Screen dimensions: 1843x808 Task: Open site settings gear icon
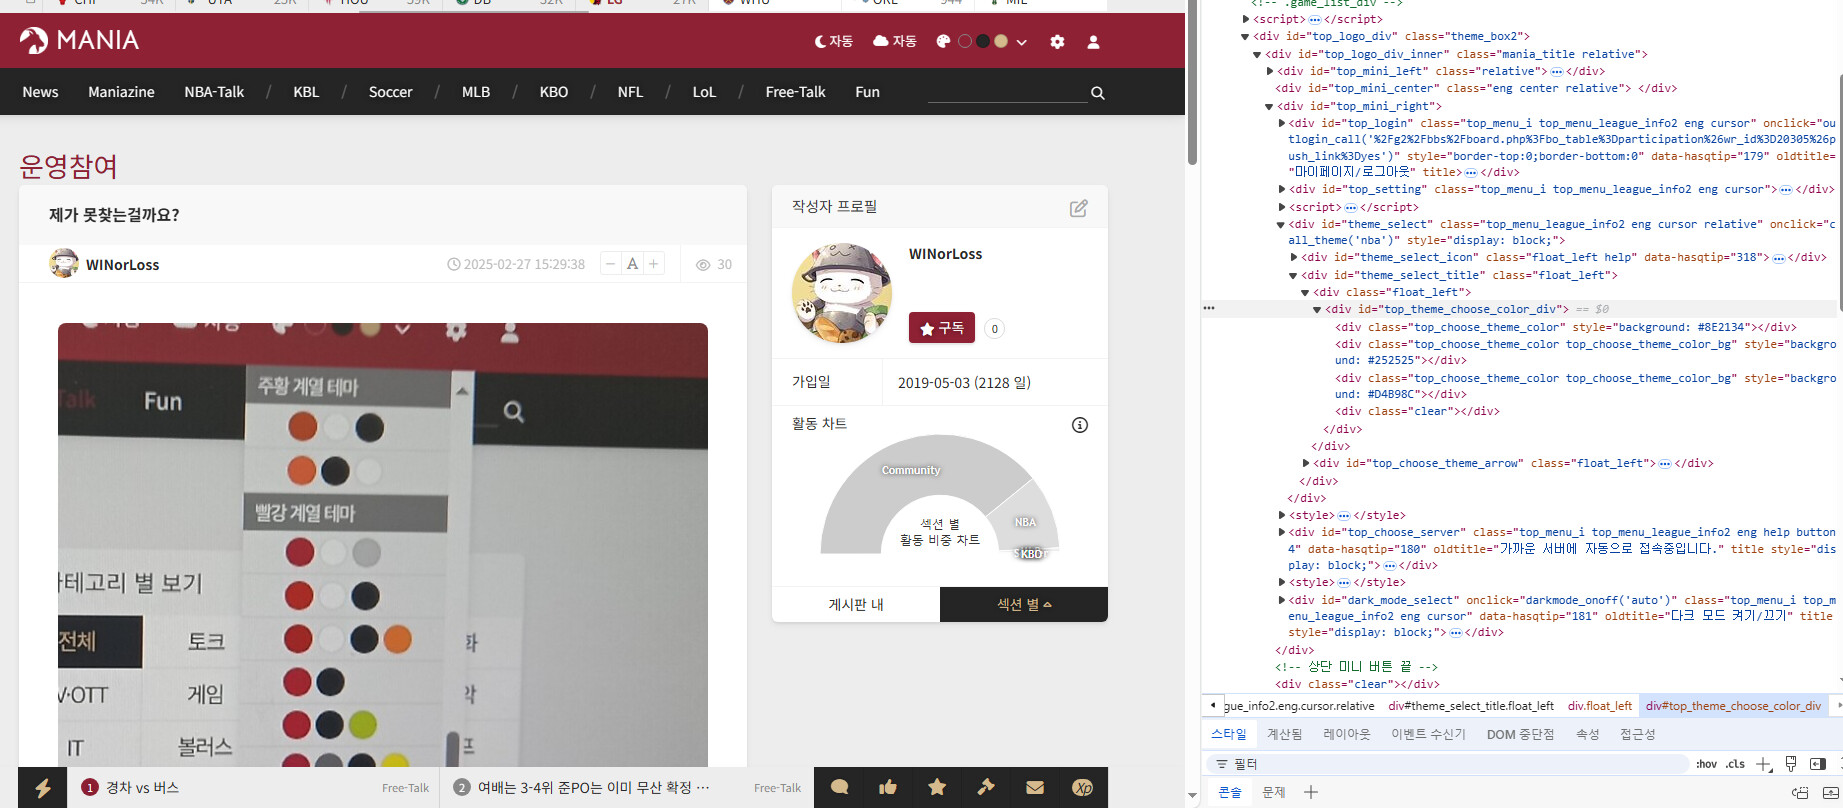pyautogui.click(x=1057, y=42)
